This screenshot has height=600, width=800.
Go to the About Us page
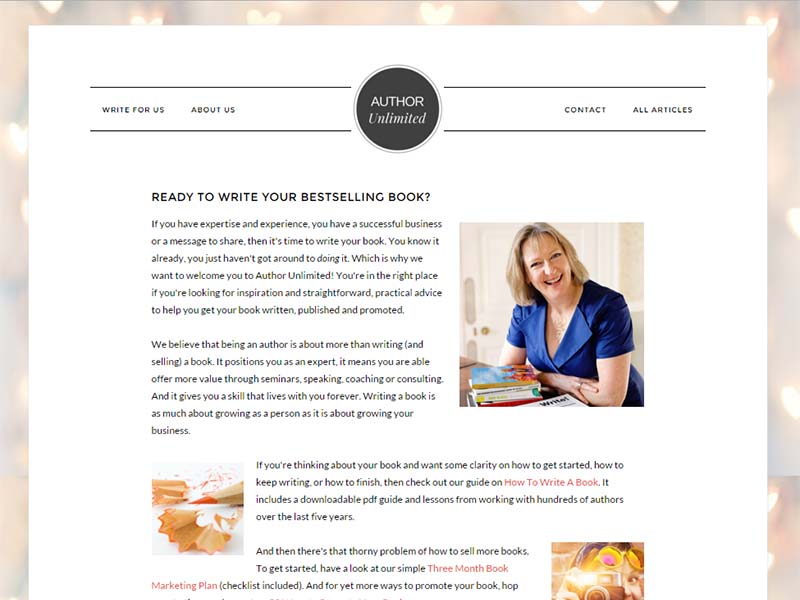point(213,110)
